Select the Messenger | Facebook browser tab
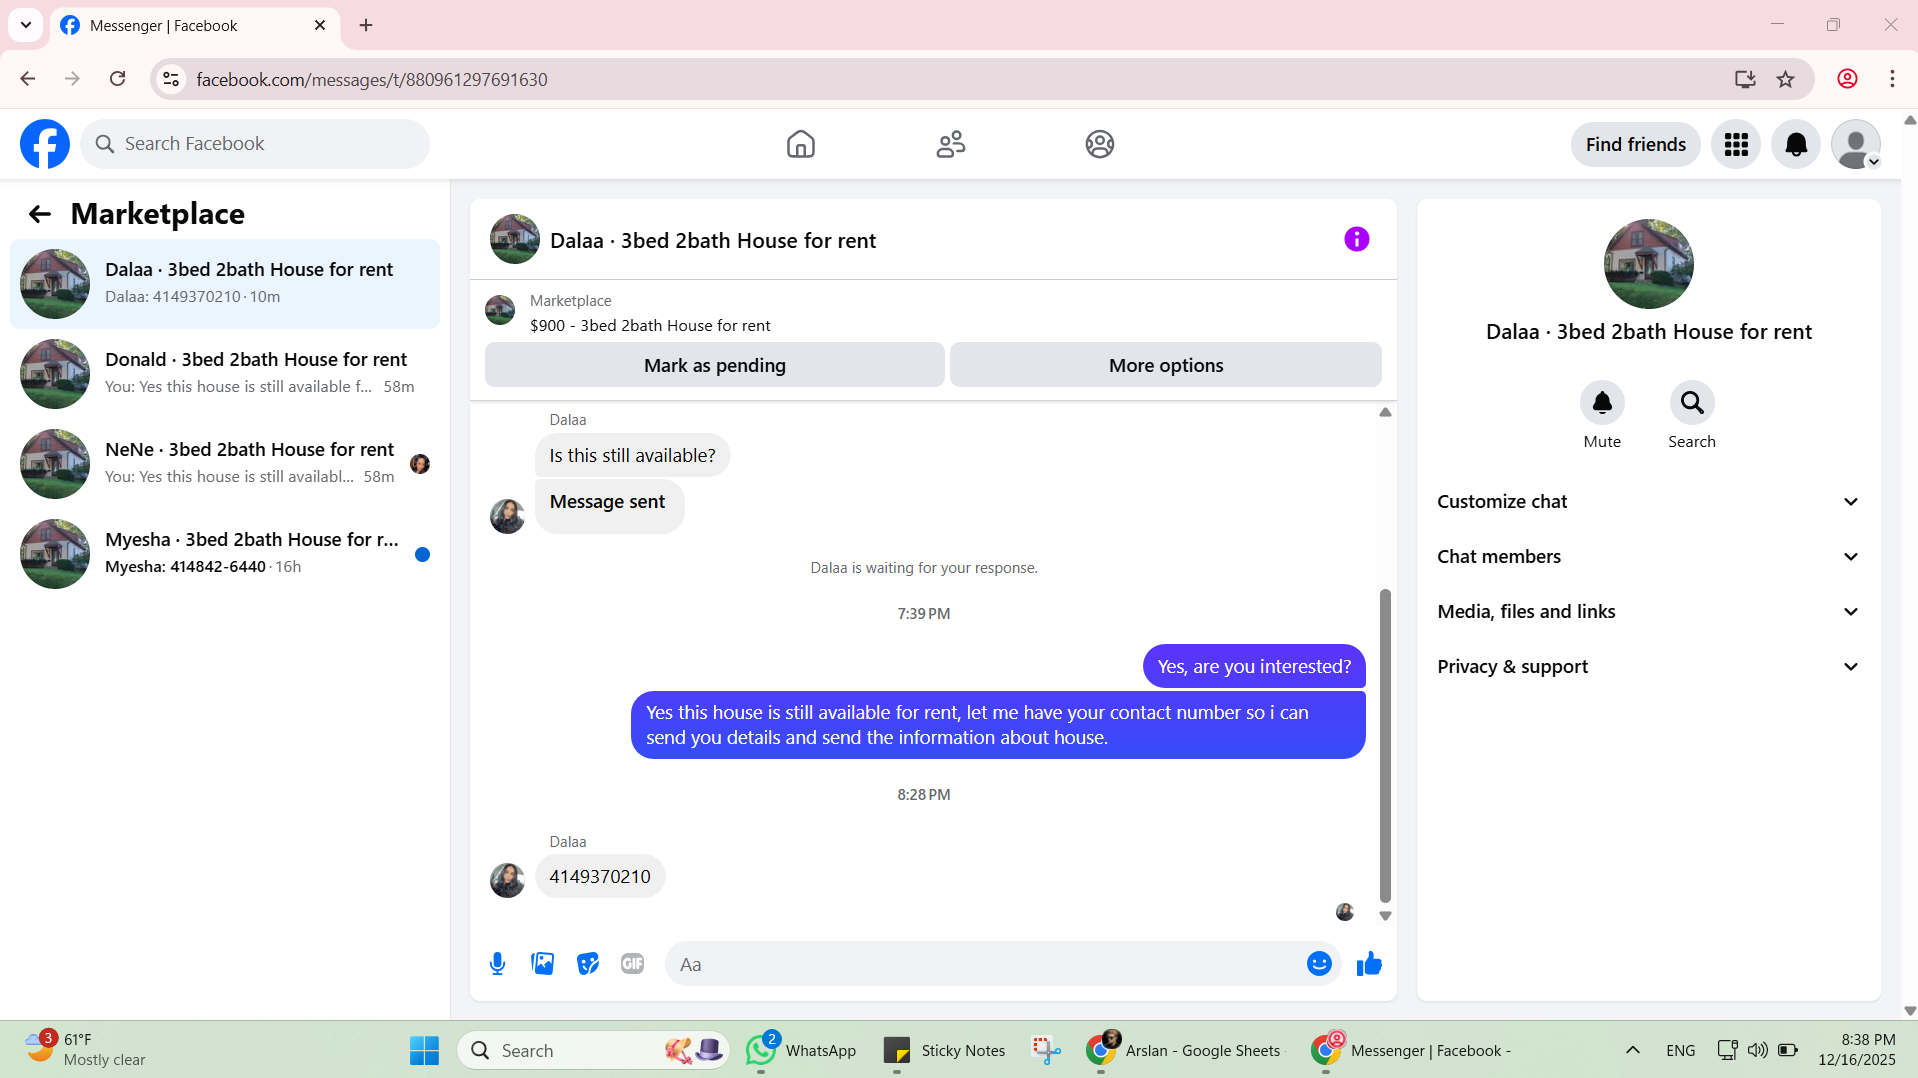Image resolution: width=1918 pixels, height=1078 pixels. (194, 26)
